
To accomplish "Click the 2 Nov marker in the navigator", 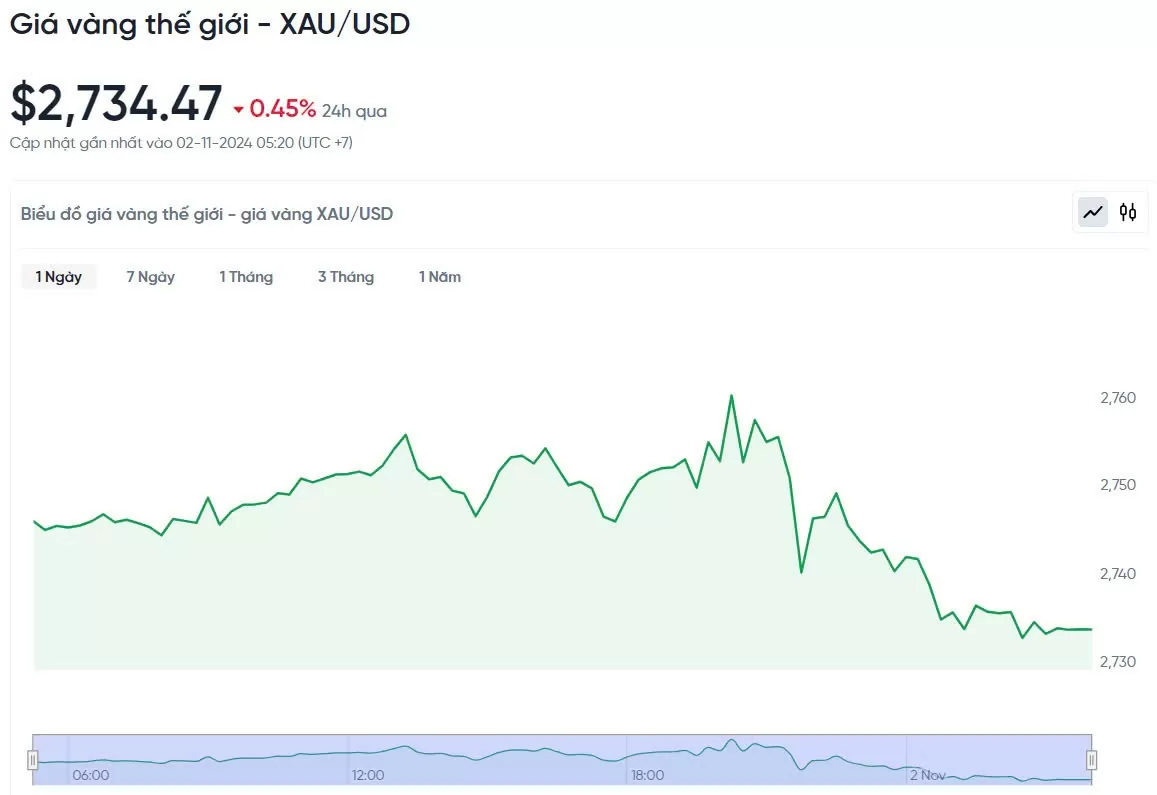I will coord(928,775).
